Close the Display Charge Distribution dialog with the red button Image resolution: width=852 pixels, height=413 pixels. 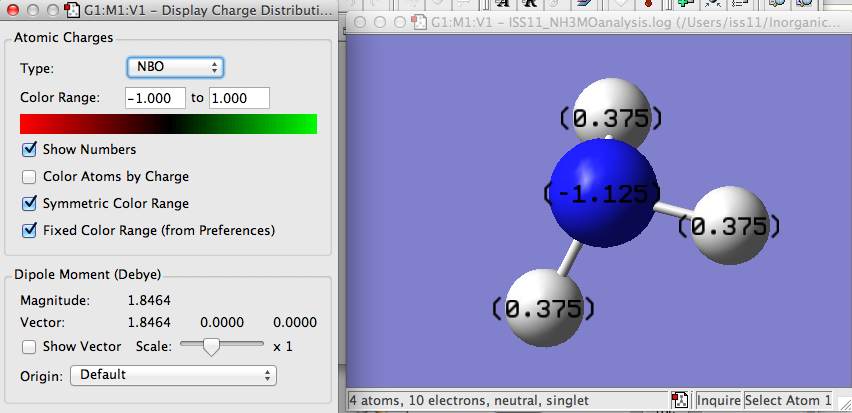pos(14,9)
